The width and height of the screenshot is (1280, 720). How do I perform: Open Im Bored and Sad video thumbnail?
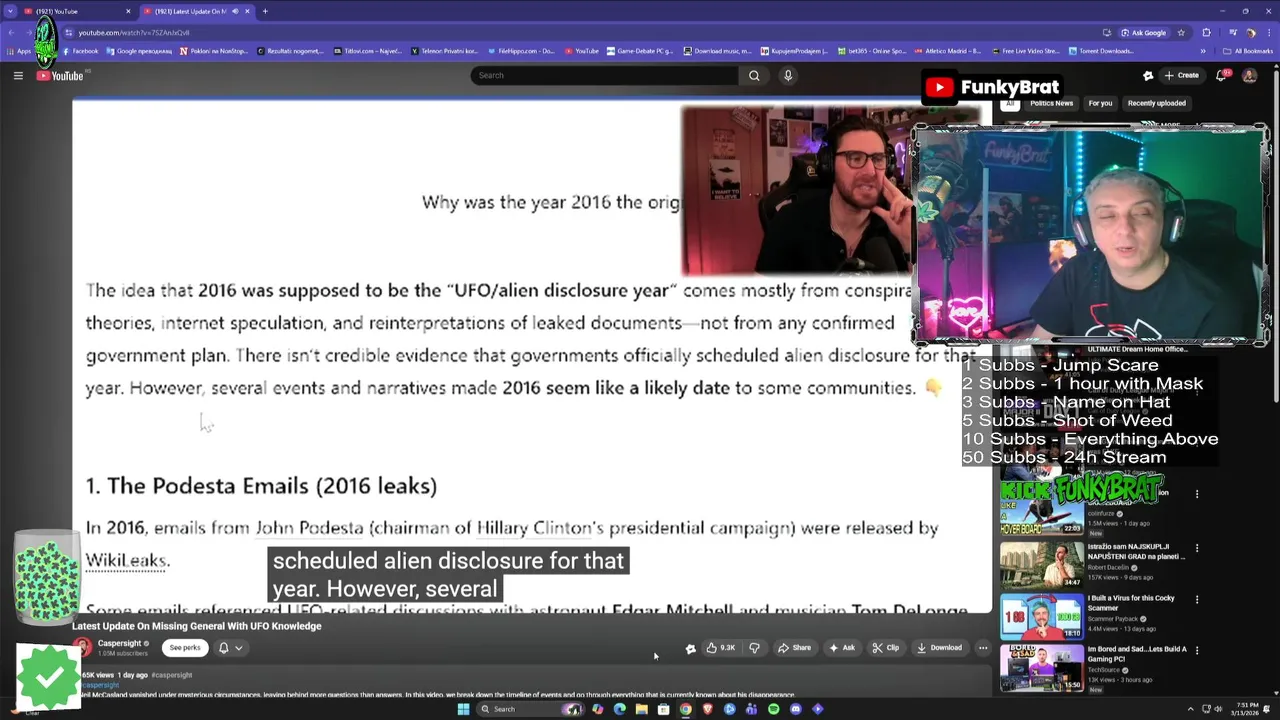(1042, 668)
